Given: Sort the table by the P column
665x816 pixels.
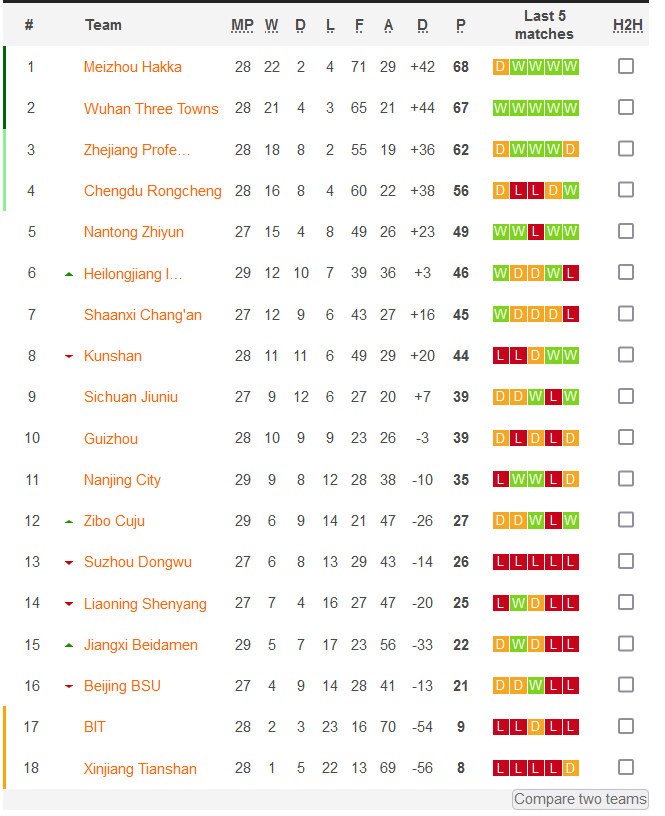Looking at the screenshot, I should (460, 25).
